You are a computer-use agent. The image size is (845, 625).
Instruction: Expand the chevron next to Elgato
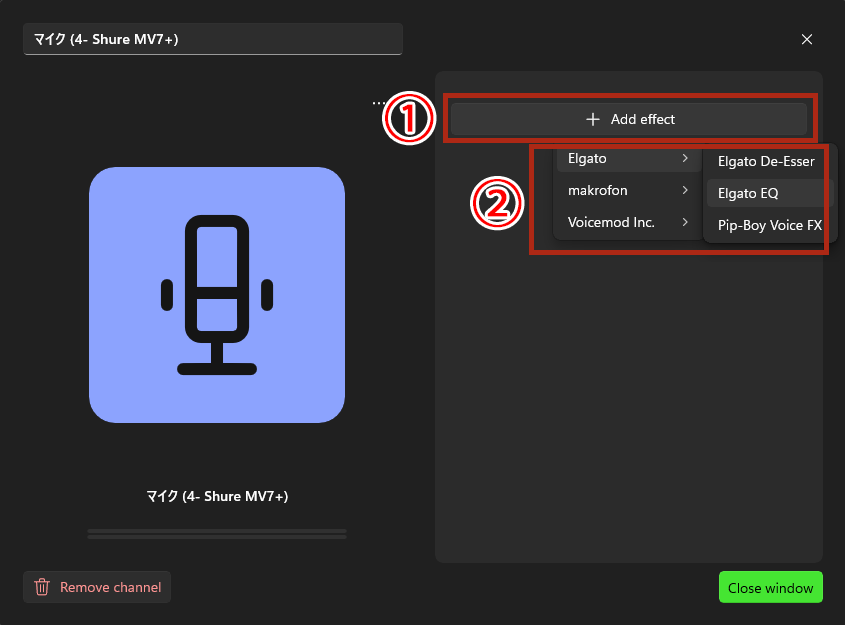pos(685,158)
